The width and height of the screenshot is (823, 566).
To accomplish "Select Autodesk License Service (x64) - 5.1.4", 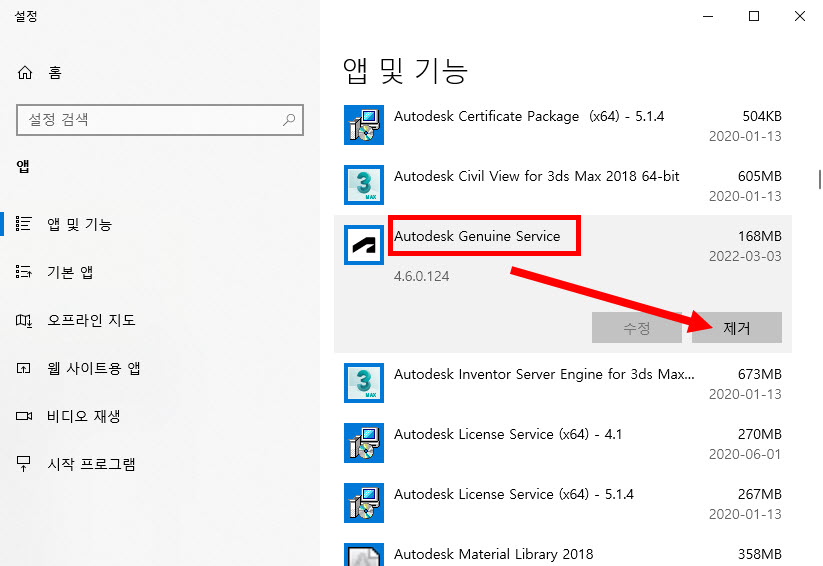I will point(513,494).
